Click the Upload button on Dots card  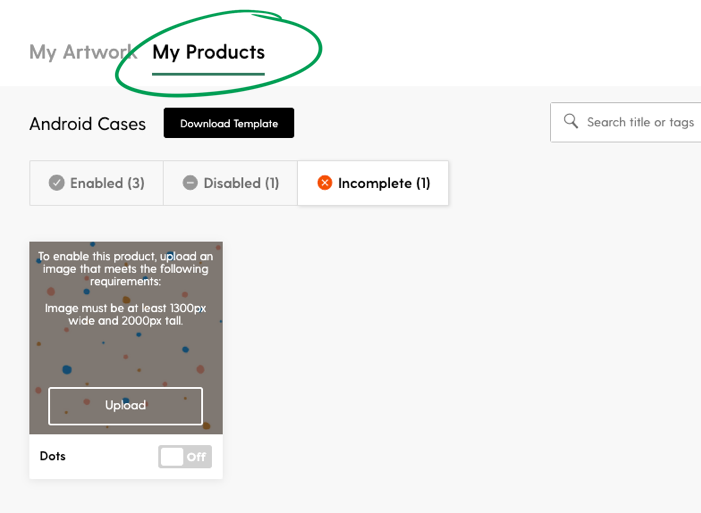[125, 406]
